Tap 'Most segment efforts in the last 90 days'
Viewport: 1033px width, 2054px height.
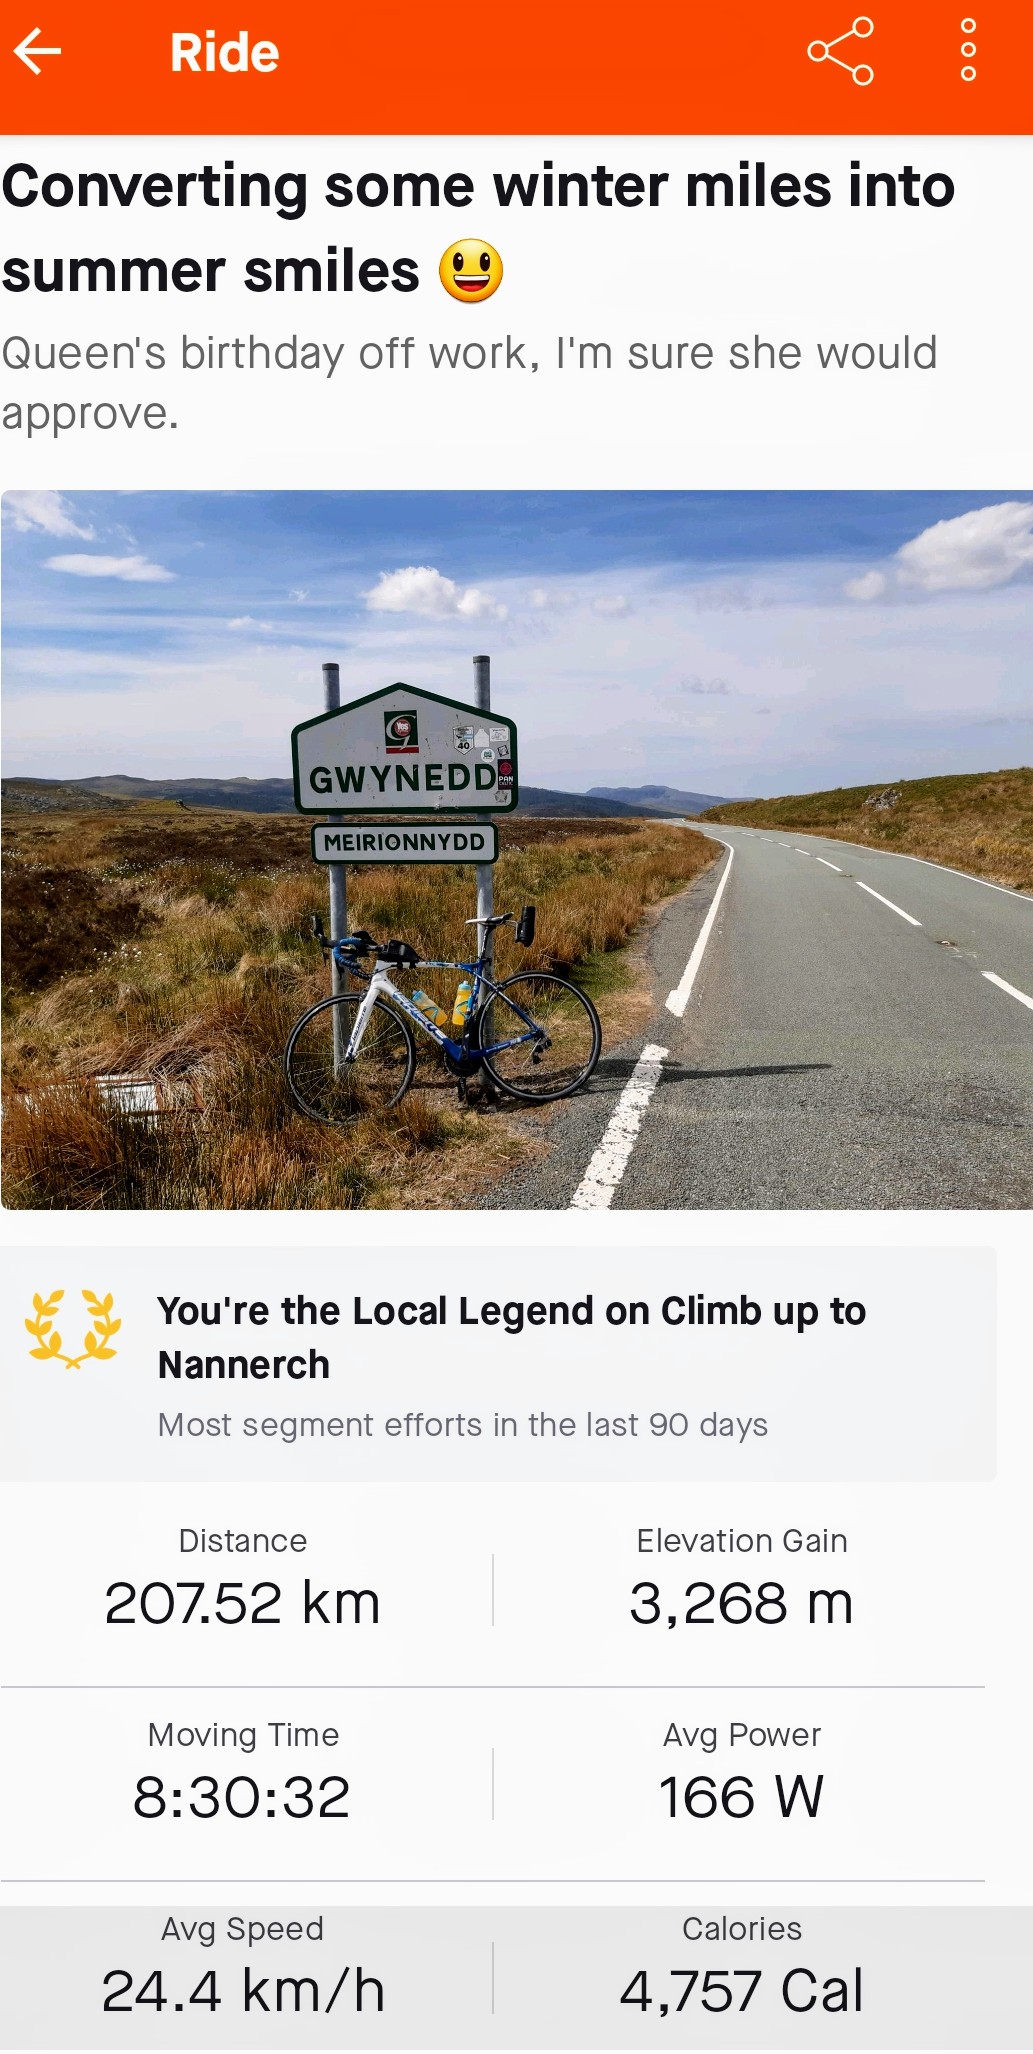(x=463, y=1425)
